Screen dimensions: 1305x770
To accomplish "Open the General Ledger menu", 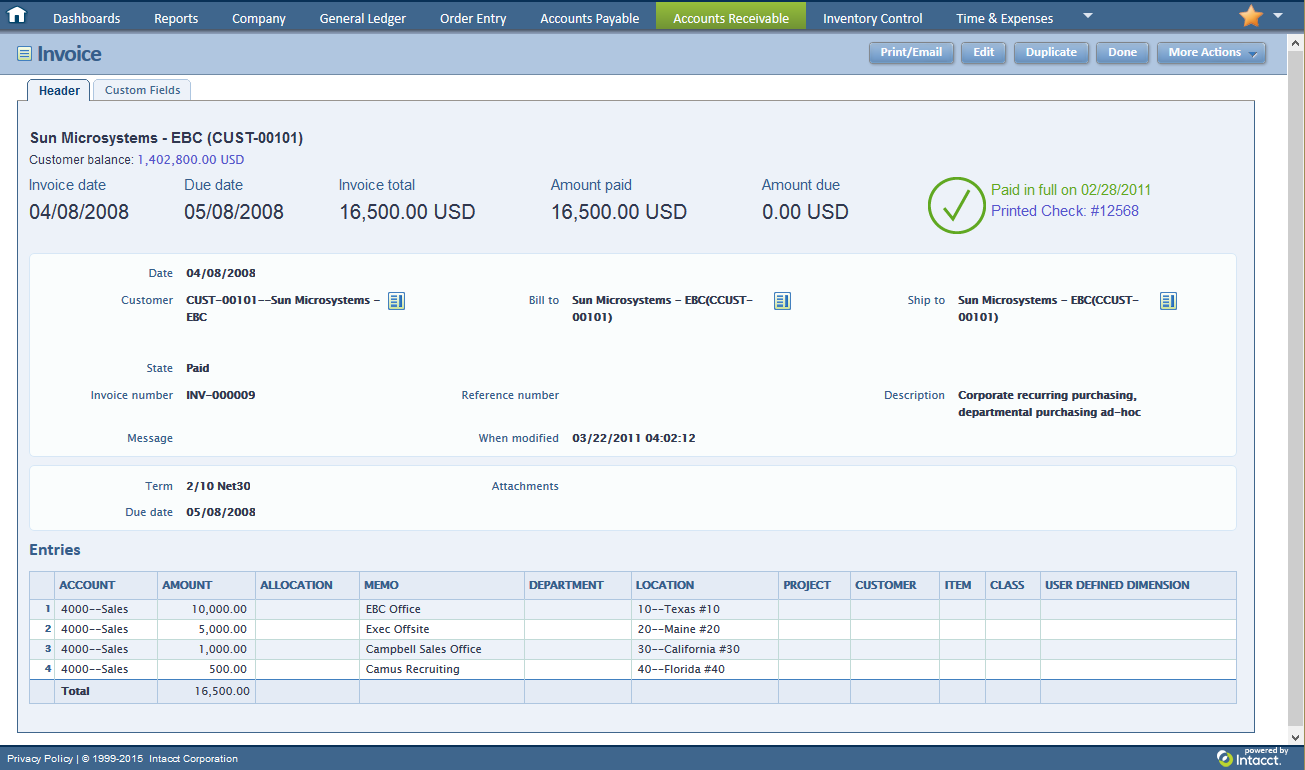I will [362, 18].
